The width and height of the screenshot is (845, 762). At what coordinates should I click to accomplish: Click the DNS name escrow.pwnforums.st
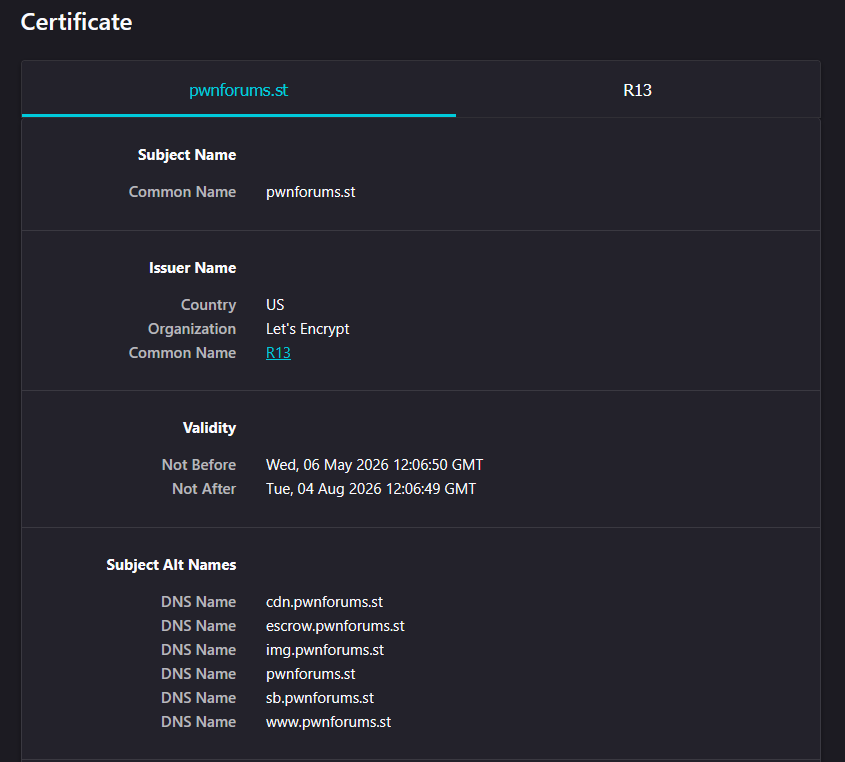coord(335,626)
